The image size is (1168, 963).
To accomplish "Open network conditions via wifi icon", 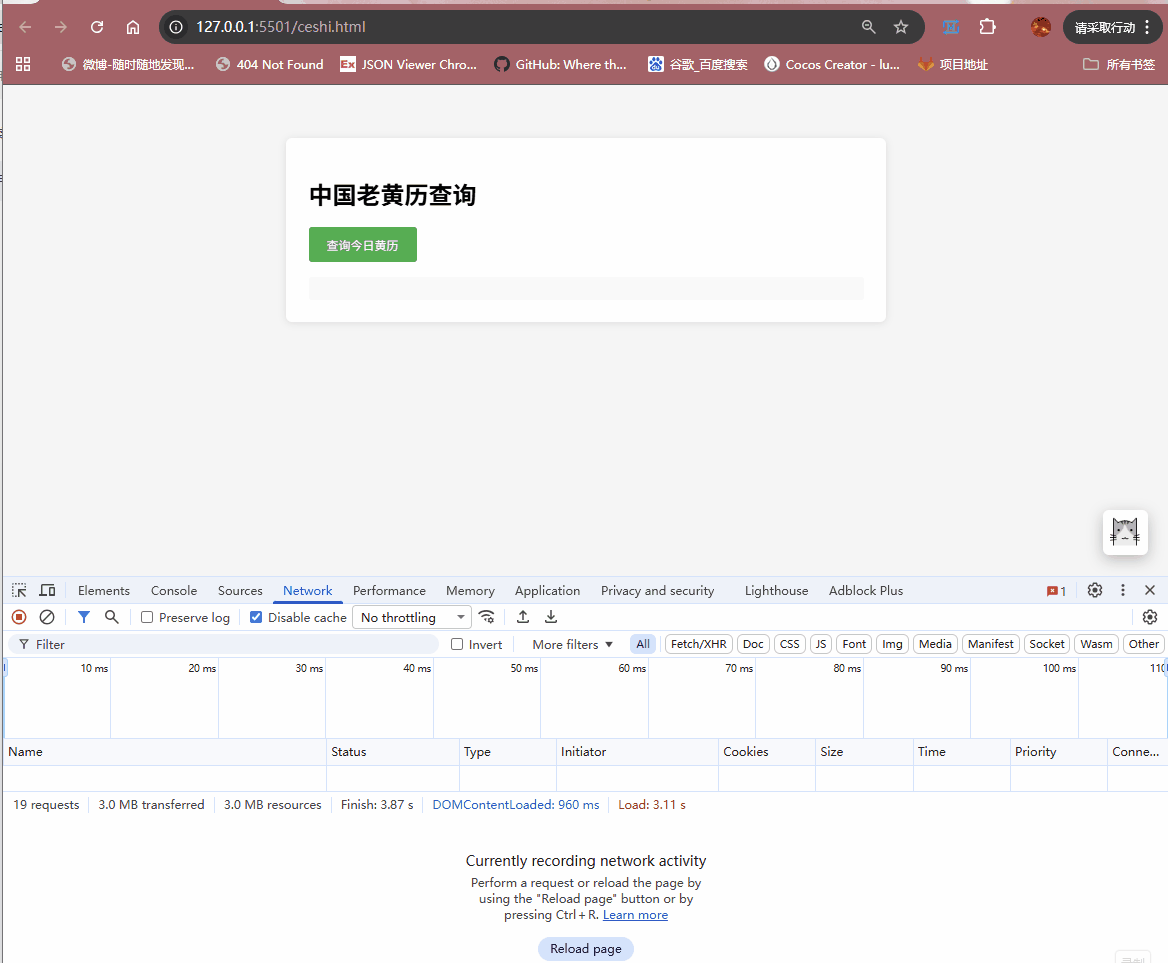I will click(x=487, y=617).
